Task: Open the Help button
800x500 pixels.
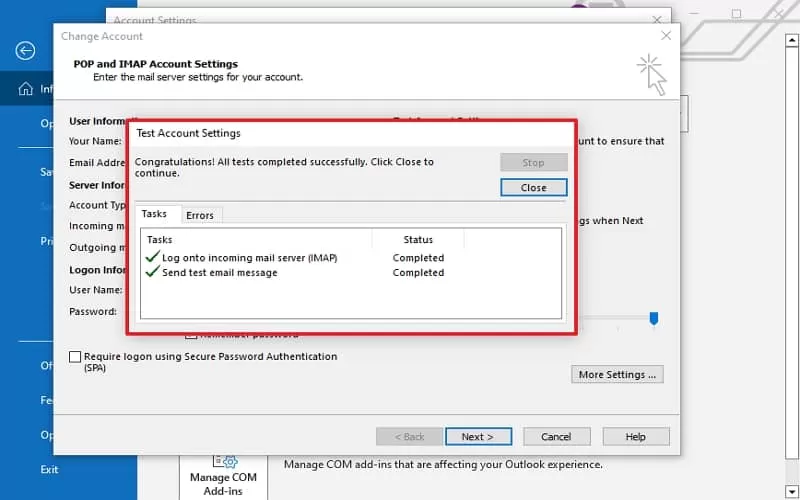Action: 636,437
